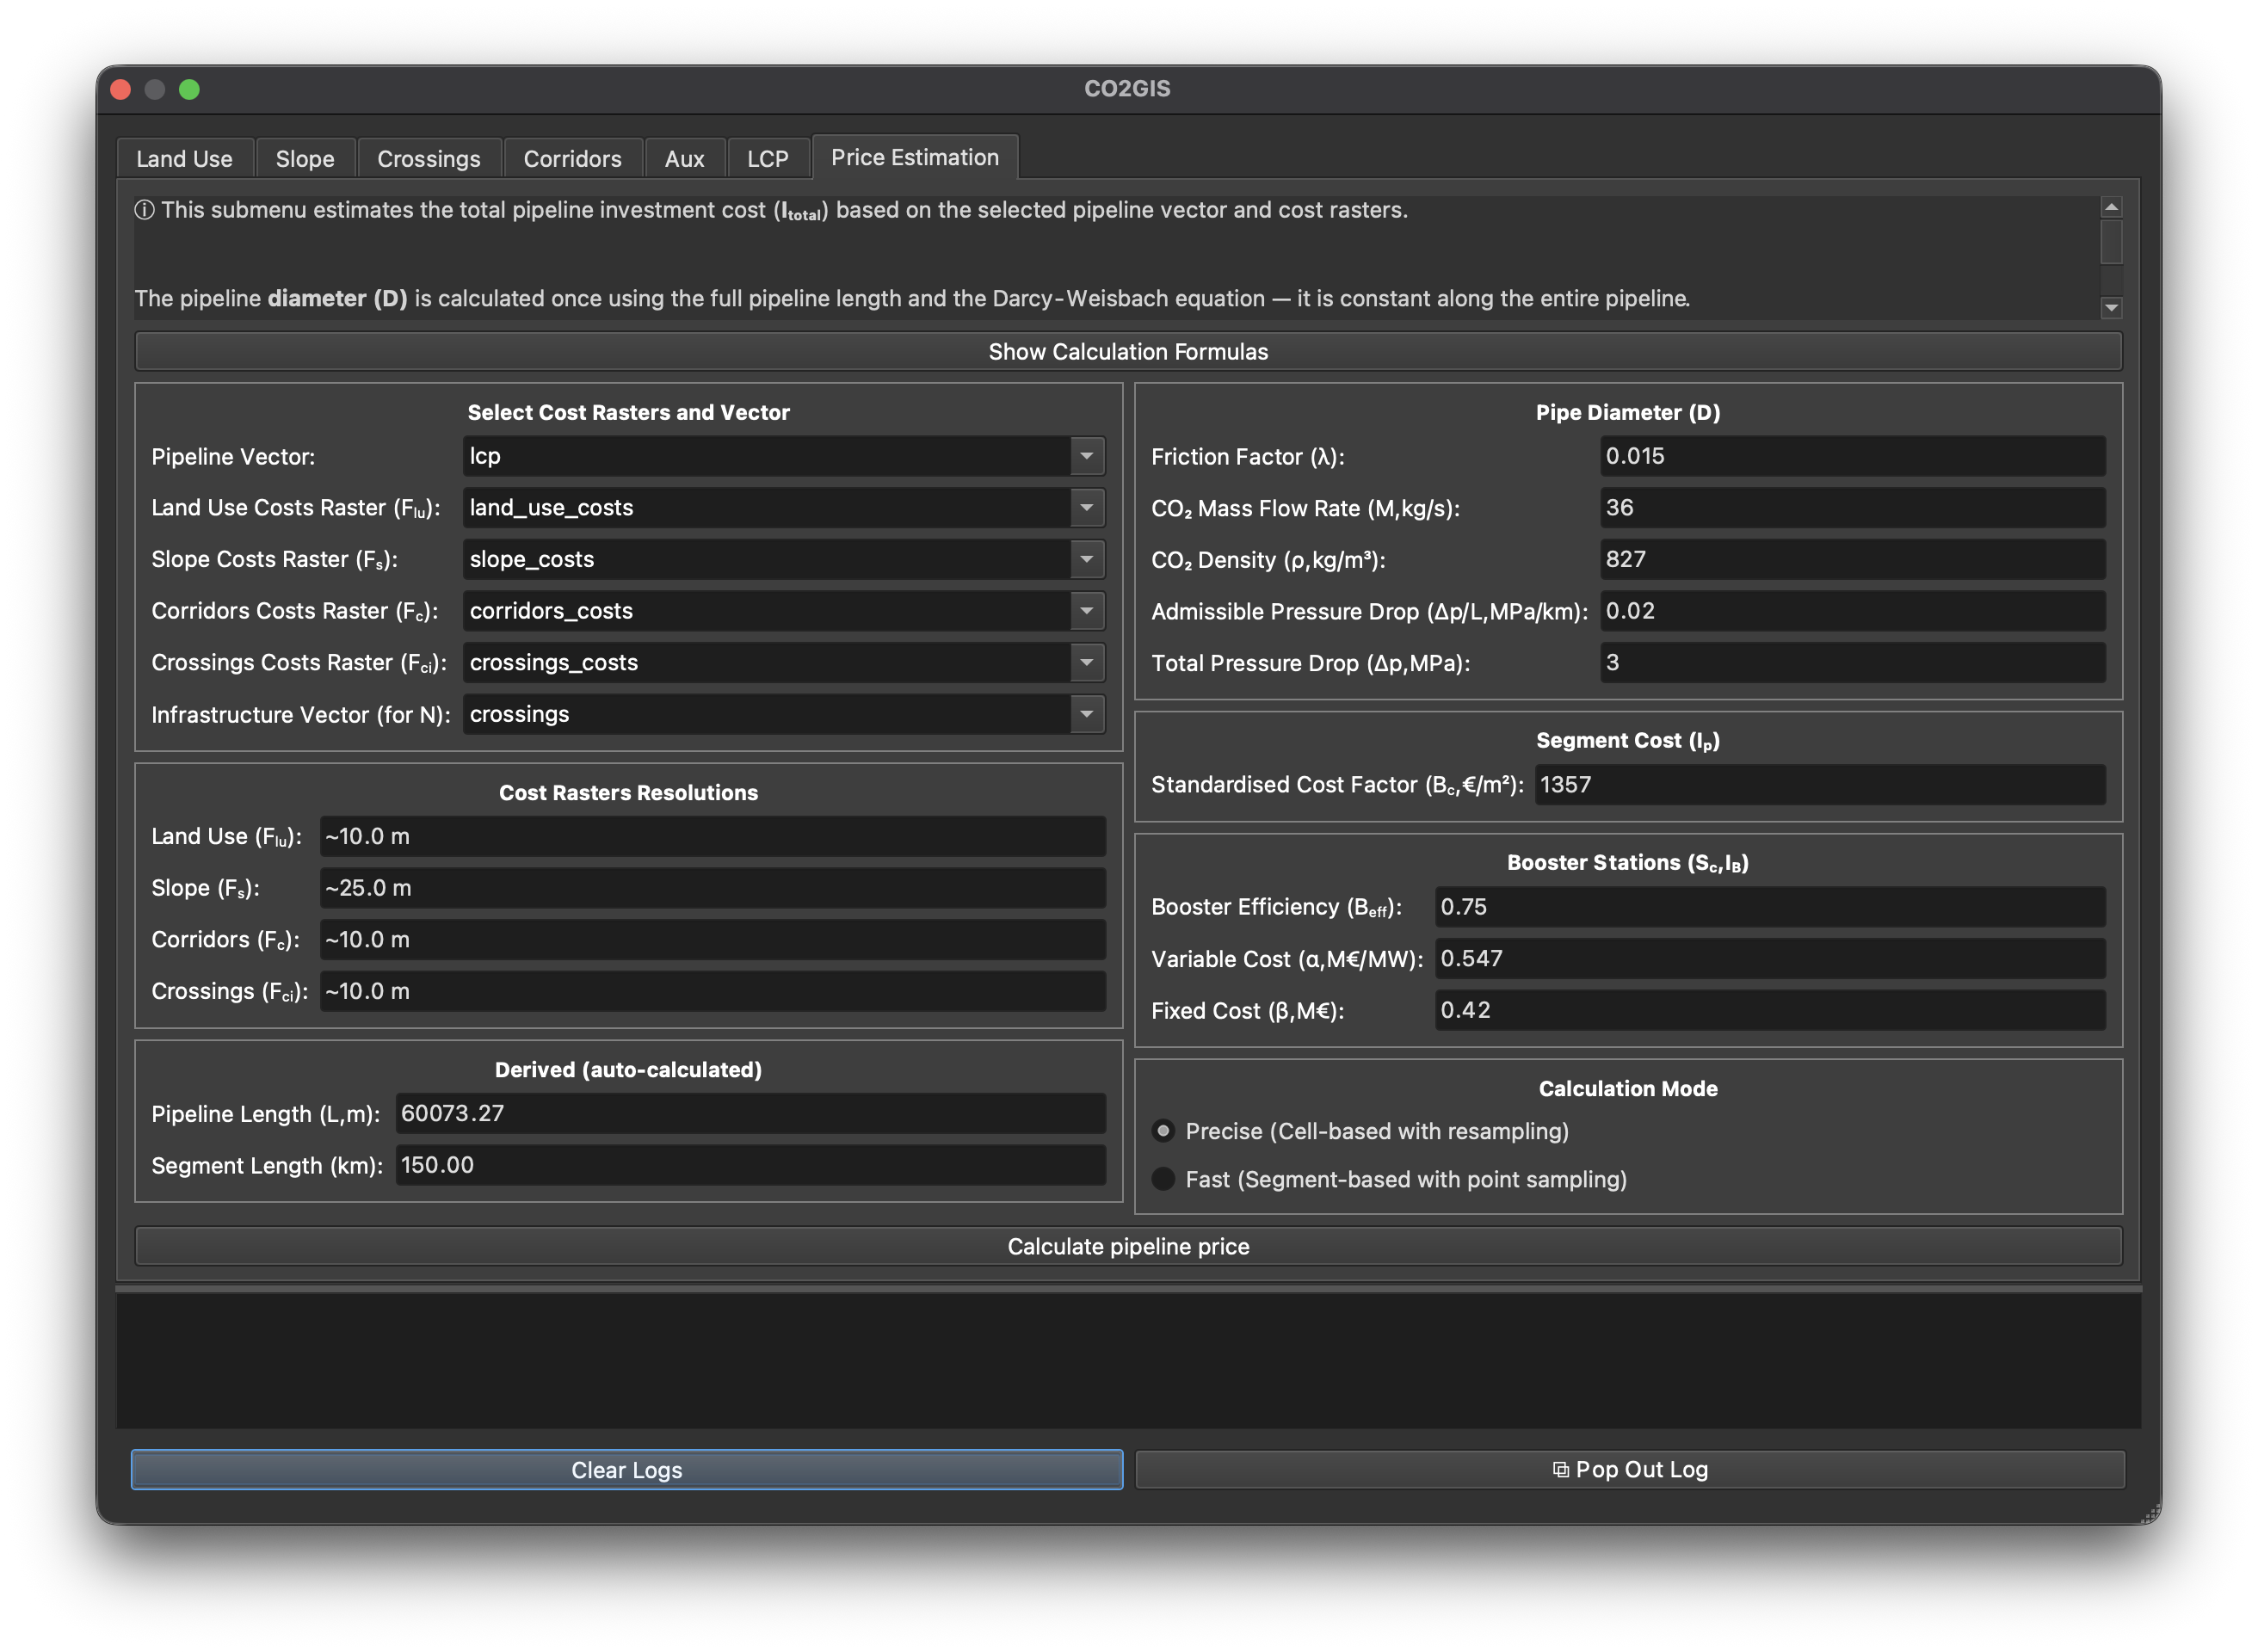Viewport: 2258px width, 1652px height.
Task: Click the Crossings resolution field
Action: [x=712, y=991]
